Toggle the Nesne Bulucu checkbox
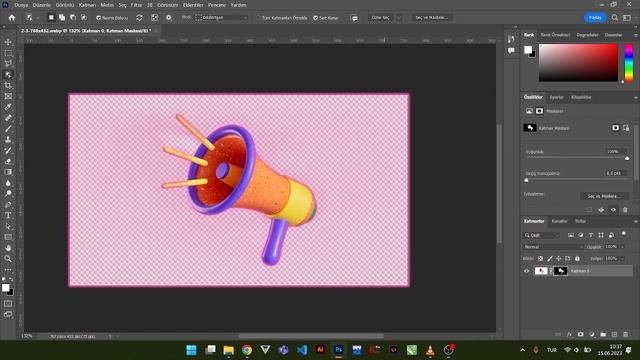 tap(98, 18)
